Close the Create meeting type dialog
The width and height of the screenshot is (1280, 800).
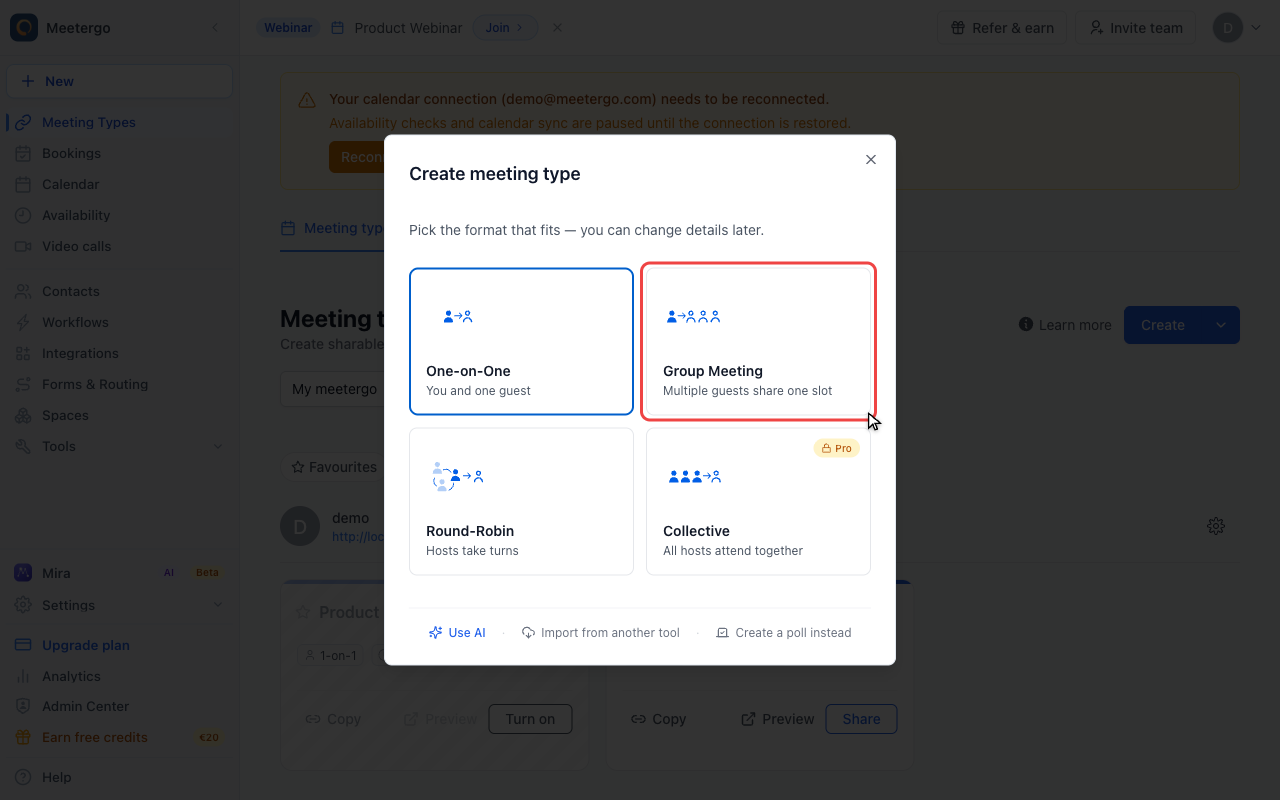coord(871,160)
